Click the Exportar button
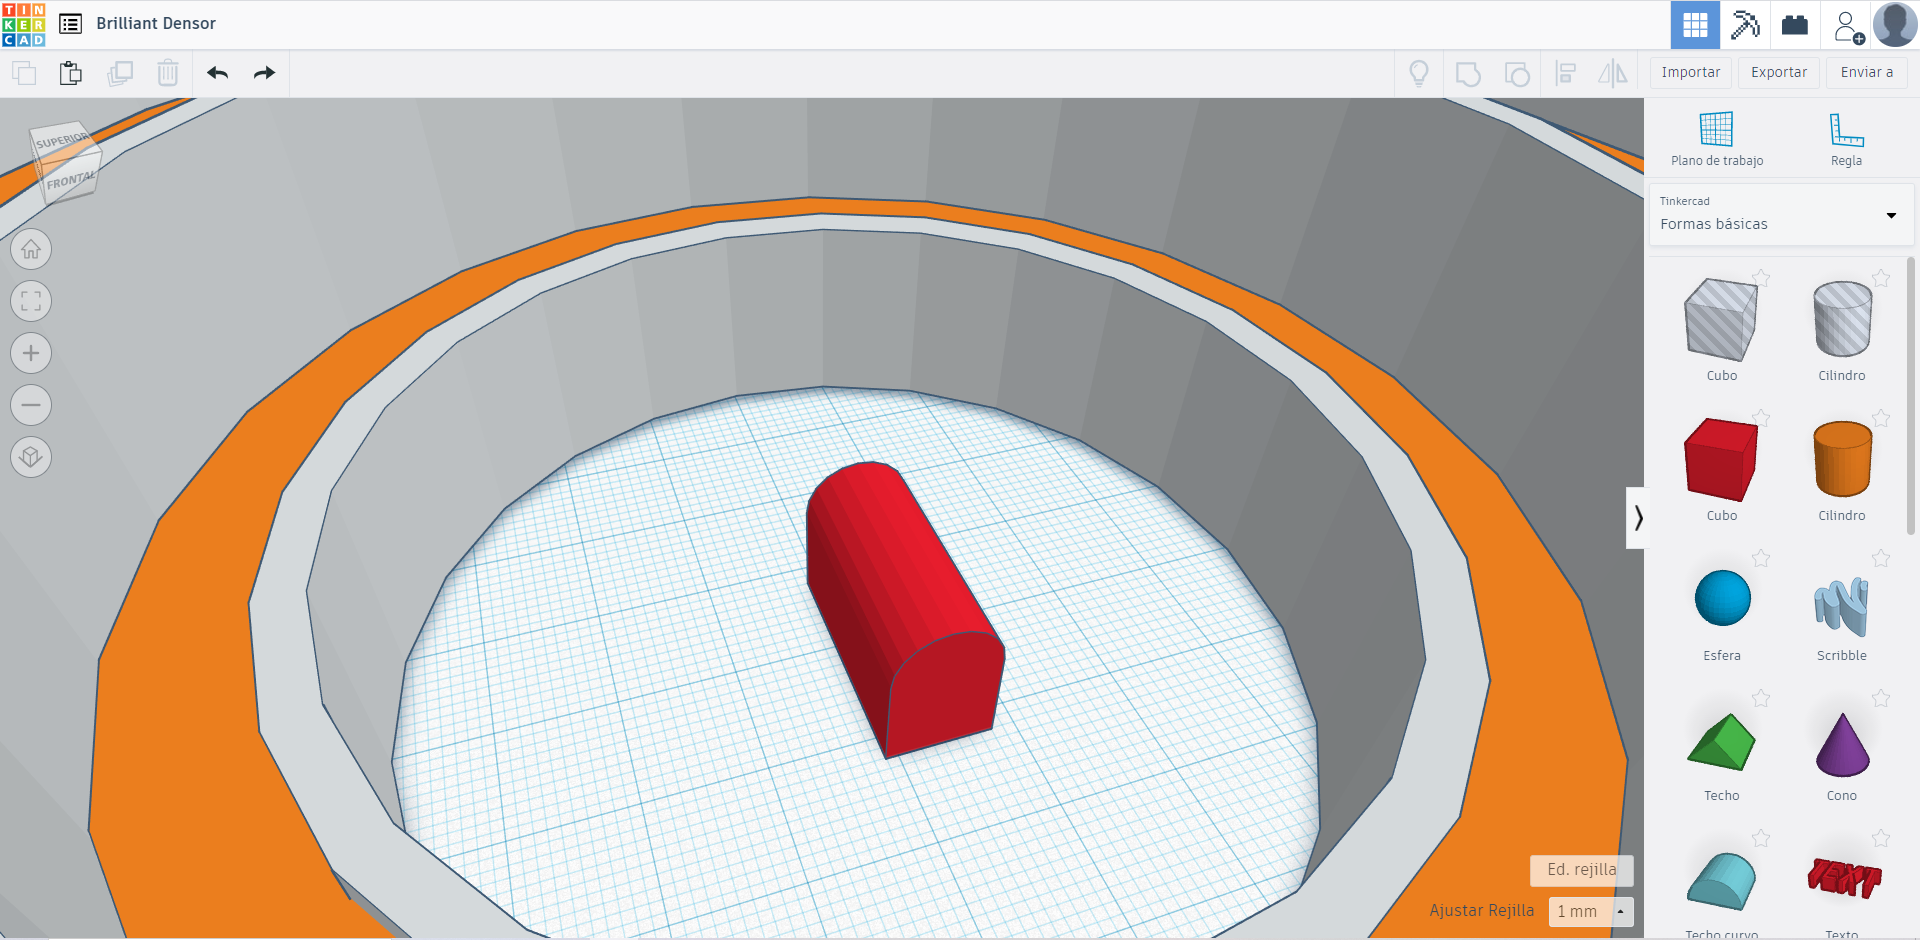 point(1779,73)
